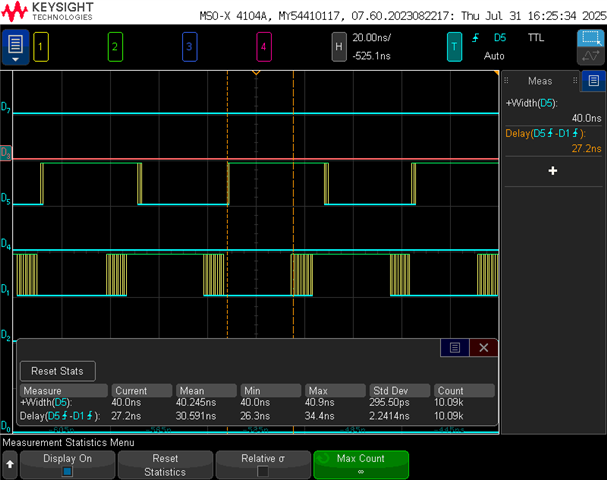The width and height of the screenshot is (607, 480).
Task: Select the D2 channel label
Action: click(5, 335)
